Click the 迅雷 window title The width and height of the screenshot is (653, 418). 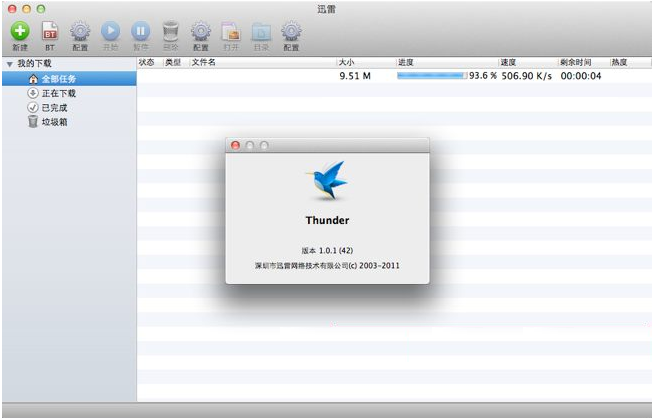point(326,9)
